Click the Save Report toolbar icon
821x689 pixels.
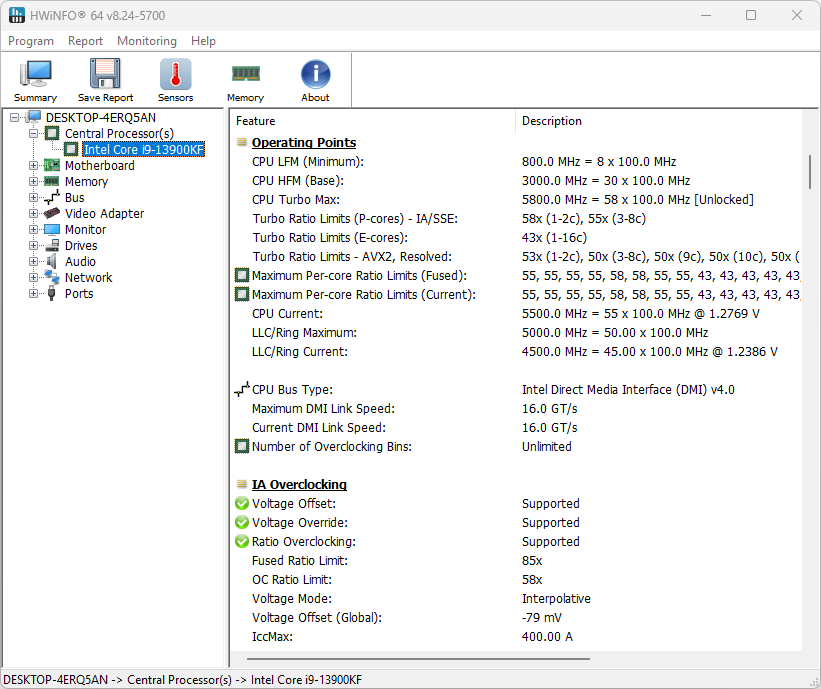point(105,72)
